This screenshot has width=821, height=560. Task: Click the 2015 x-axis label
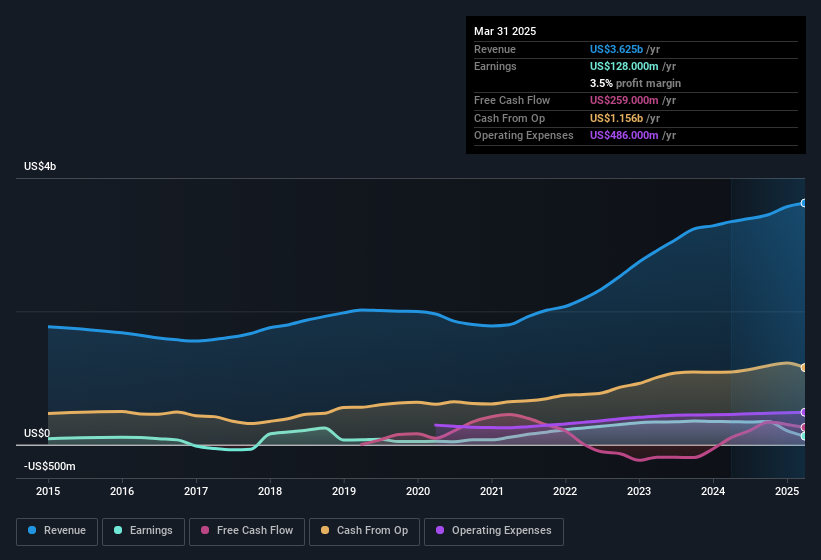click(x=48, y=491)
